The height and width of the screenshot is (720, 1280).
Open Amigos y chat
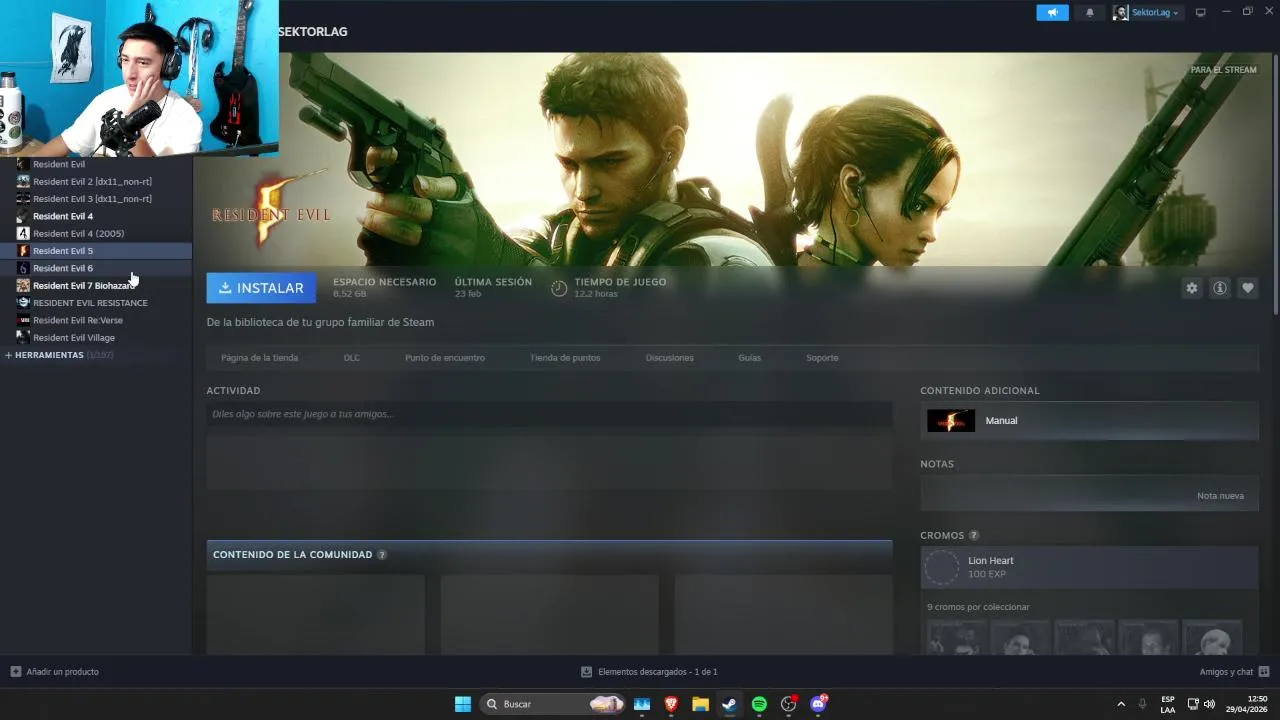click(1234, 672)
